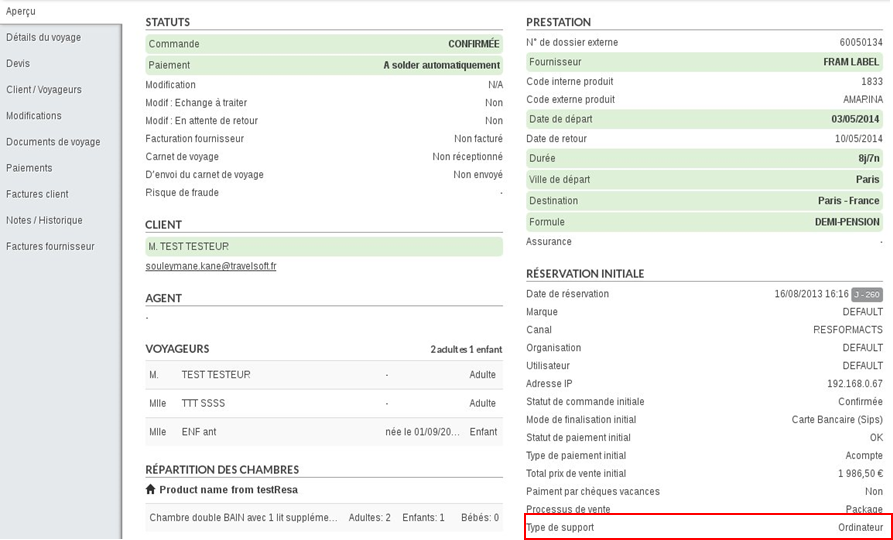Select client name M. TEST TESTEUR
Screen dimensions: 893x540
click(x=189, y=246)
